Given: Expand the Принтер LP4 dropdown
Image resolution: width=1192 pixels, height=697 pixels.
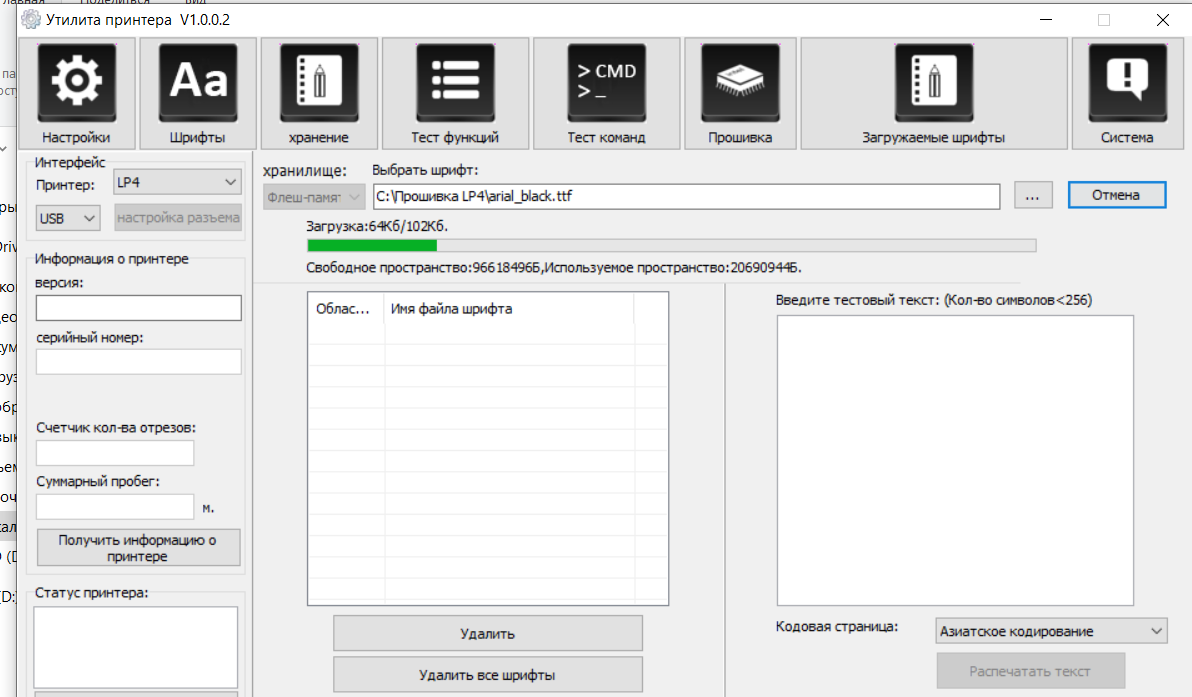Looking at the screenshot, I should pyautogui.click(x=177, y=182).
